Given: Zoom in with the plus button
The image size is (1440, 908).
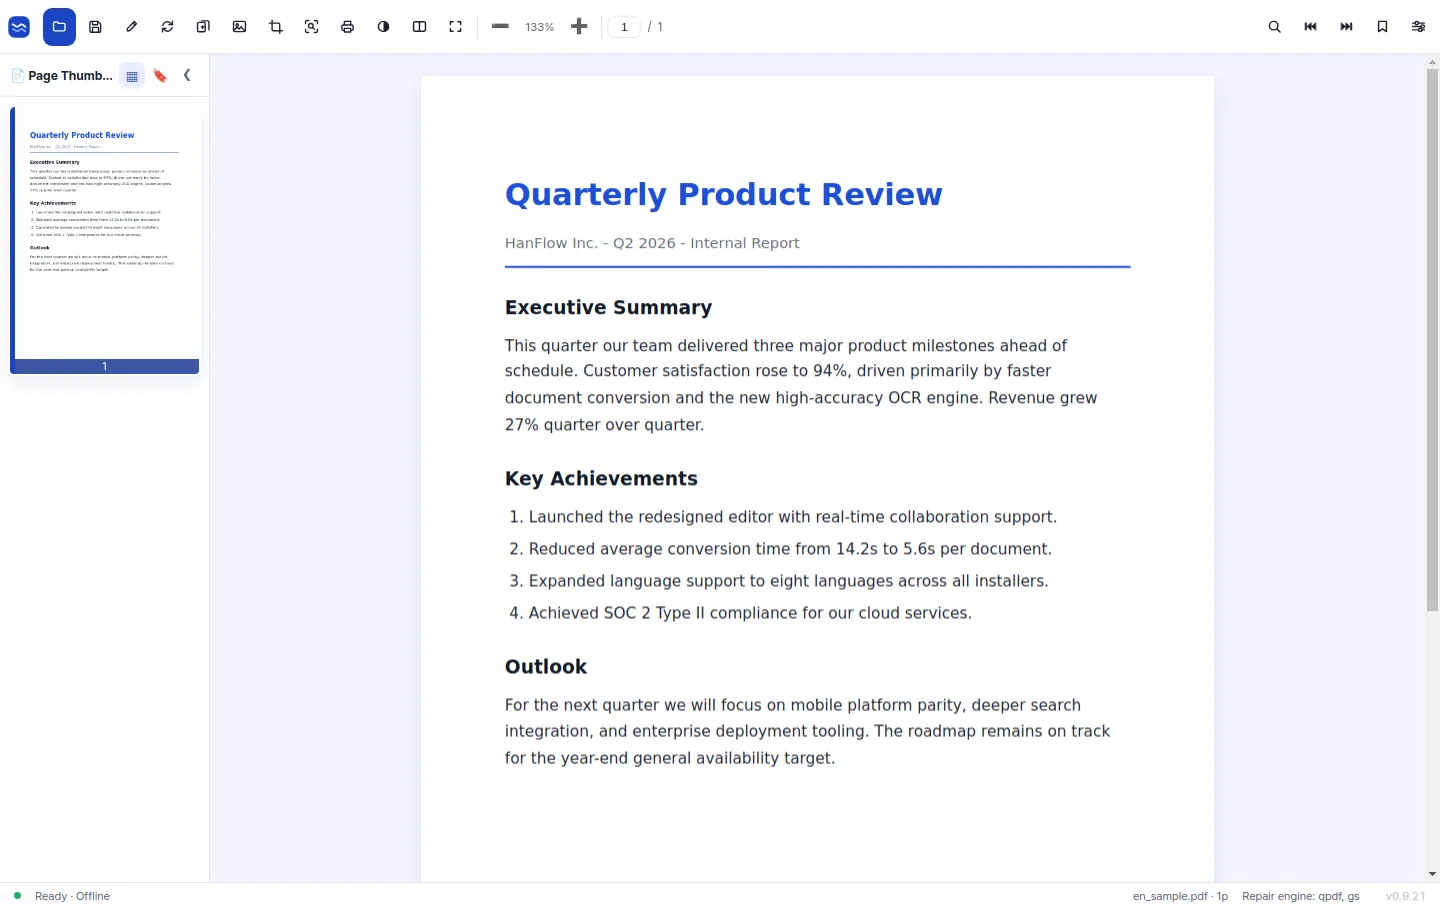Looking at the screenshot, I should (x=579, y=27).
